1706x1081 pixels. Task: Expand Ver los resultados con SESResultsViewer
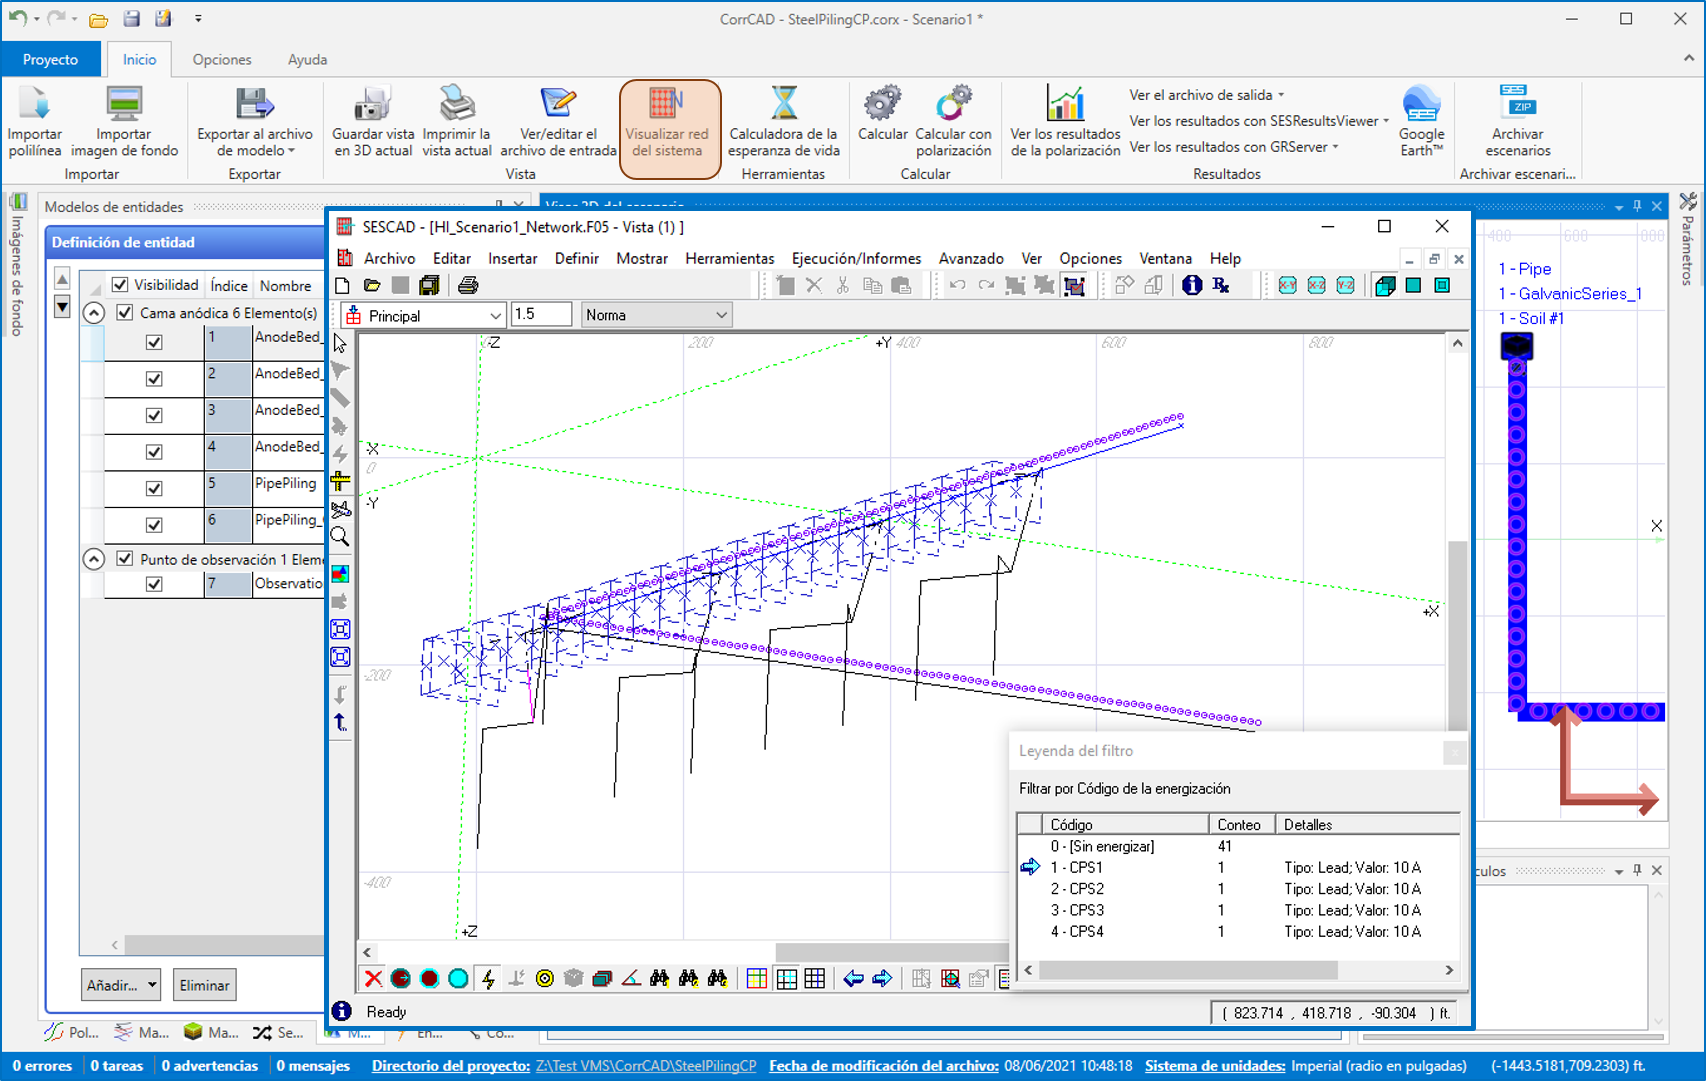click(1259, 121)
